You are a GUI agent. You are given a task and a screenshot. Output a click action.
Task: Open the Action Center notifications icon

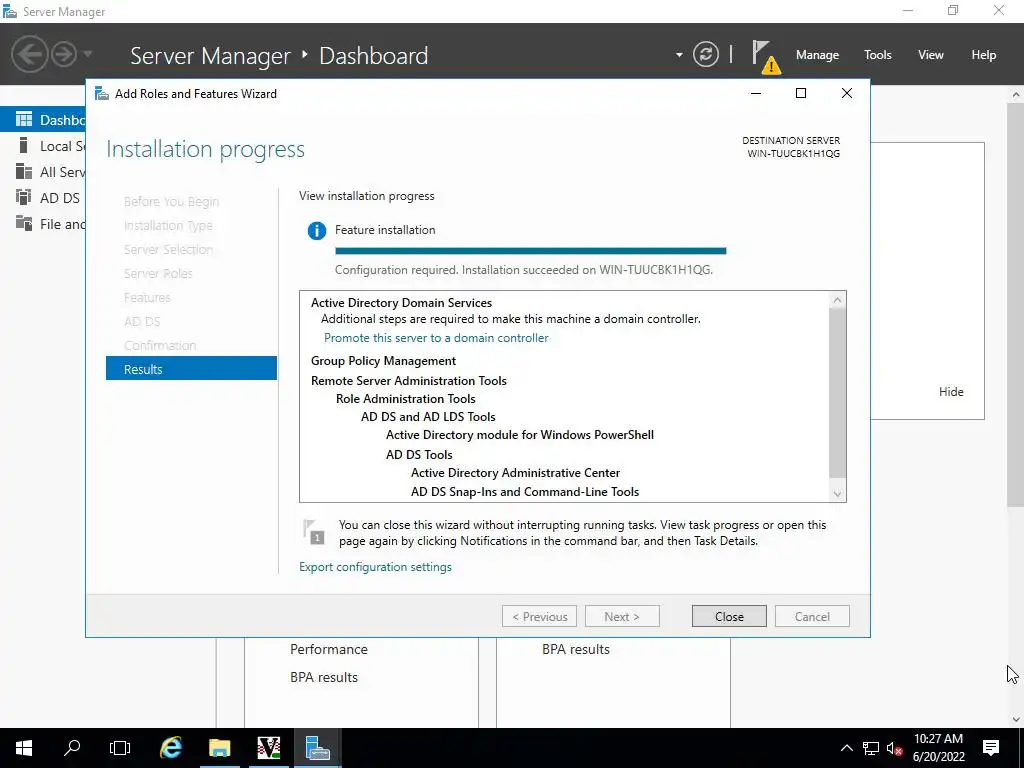991,748
